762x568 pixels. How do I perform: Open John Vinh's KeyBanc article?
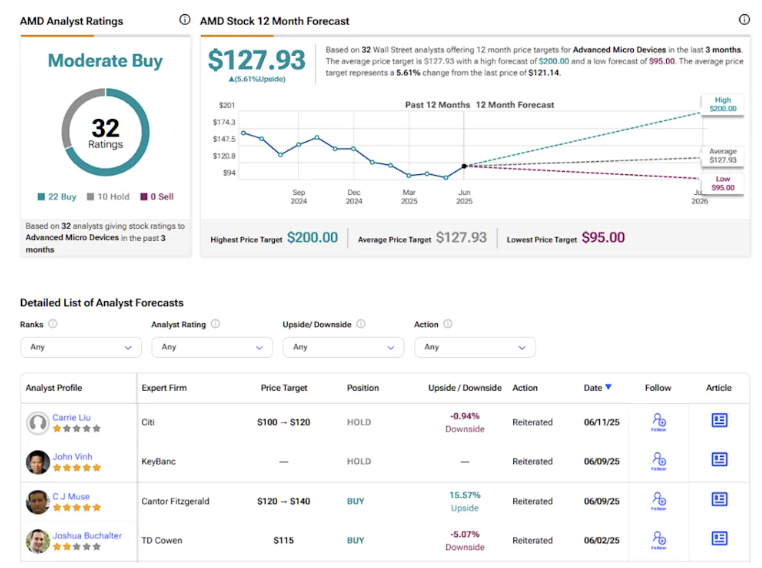(719, 460)
